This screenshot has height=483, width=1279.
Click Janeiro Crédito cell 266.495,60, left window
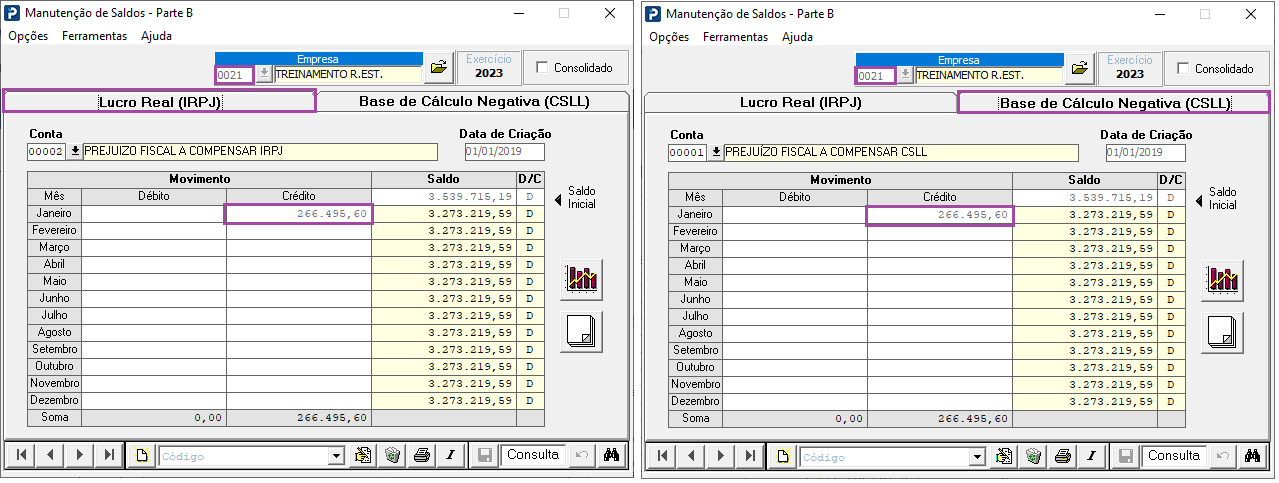click(298, 214)
